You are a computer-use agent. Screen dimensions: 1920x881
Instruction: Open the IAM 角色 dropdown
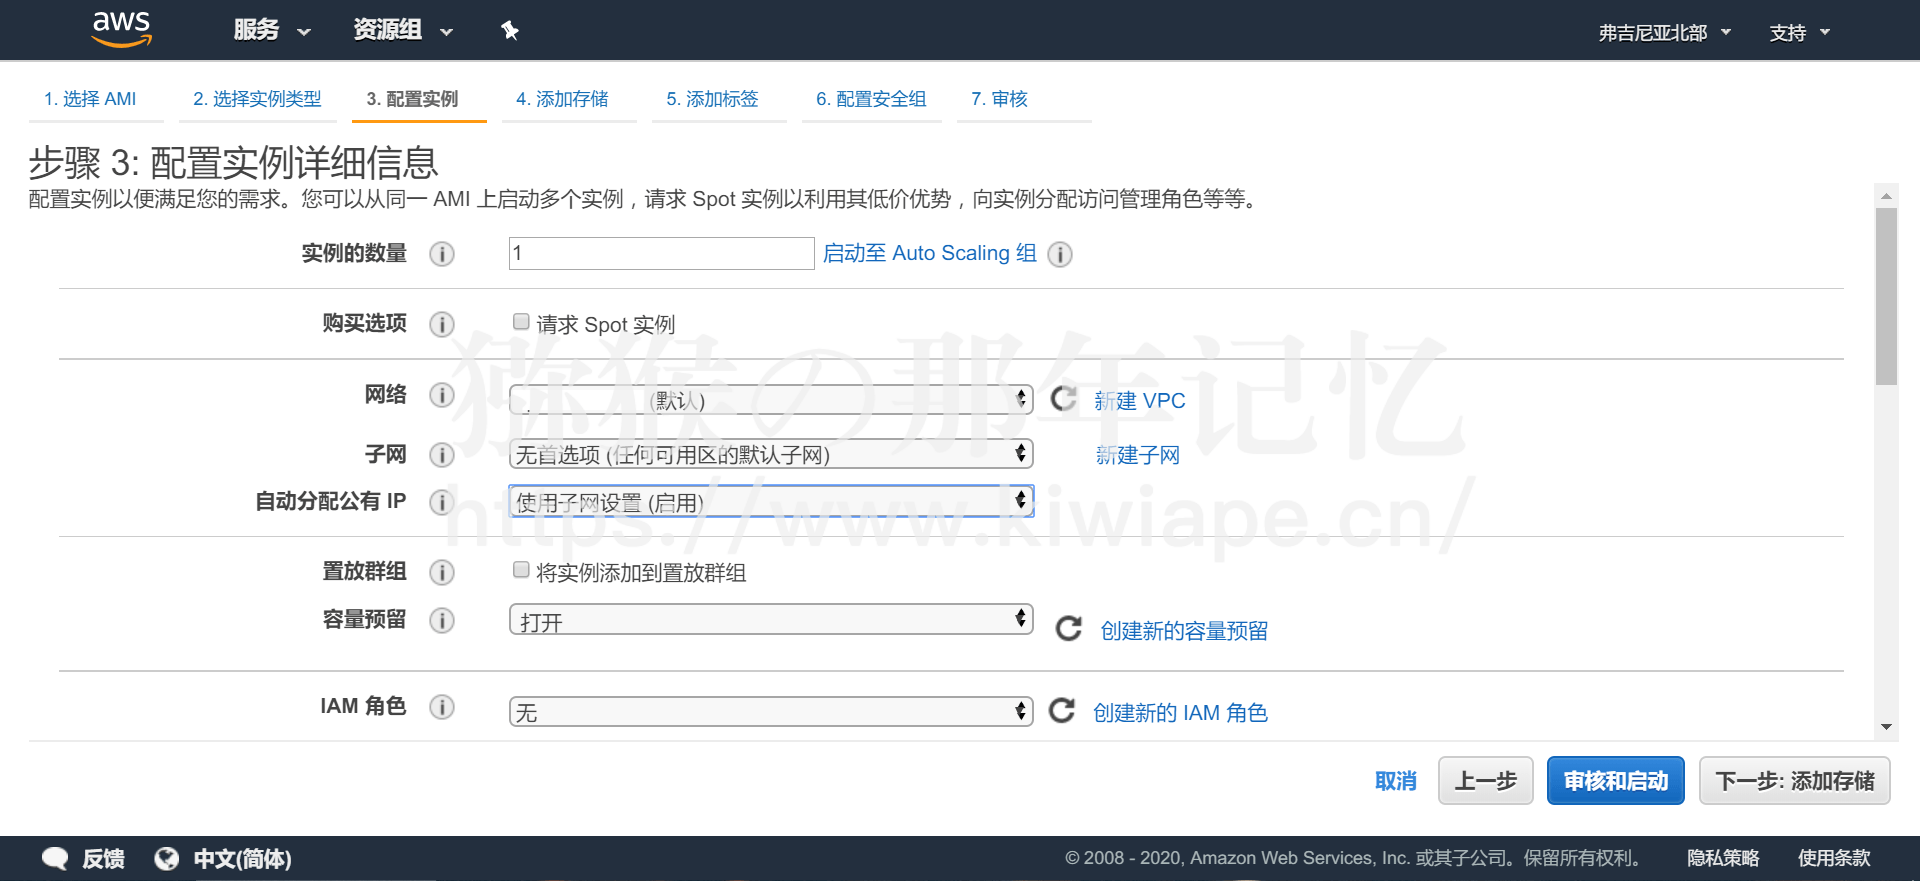pyautogui.click(x=771, y=711)
